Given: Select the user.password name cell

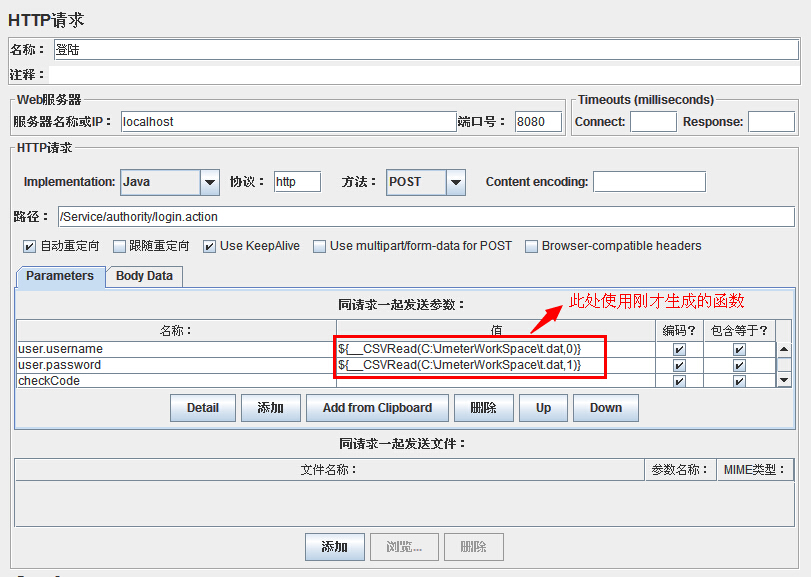Looking at the screenshot, I should [x=176, y=365].
